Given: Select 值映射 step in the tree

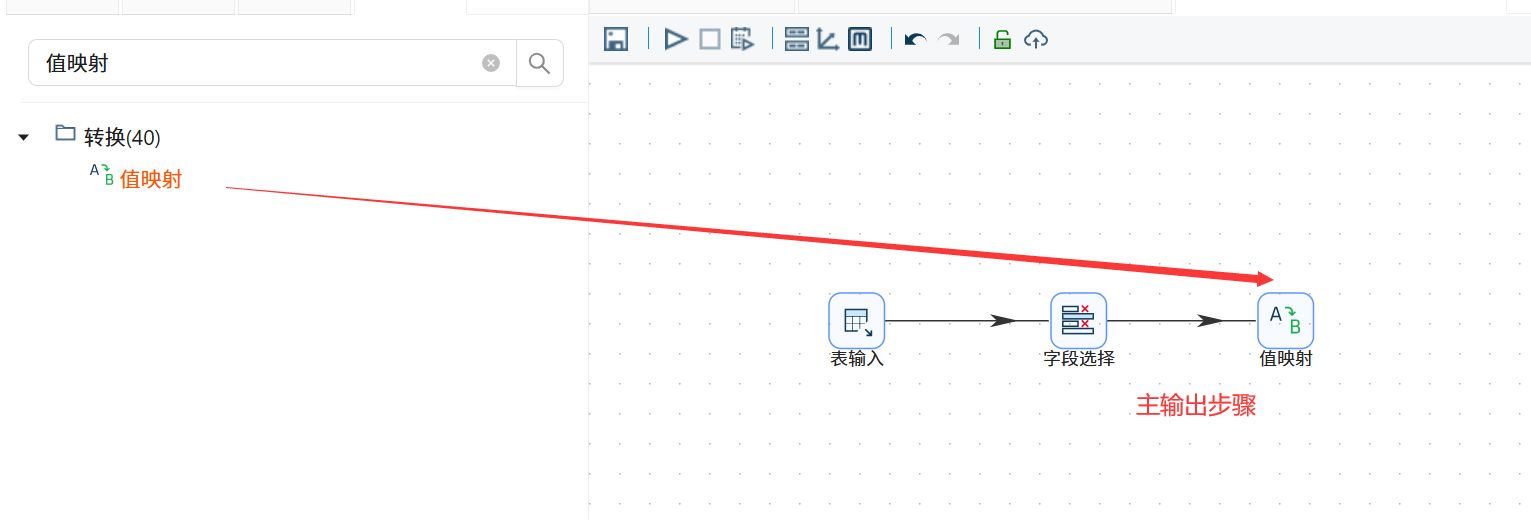Looking at the screenshot, I should pos(136,179).
